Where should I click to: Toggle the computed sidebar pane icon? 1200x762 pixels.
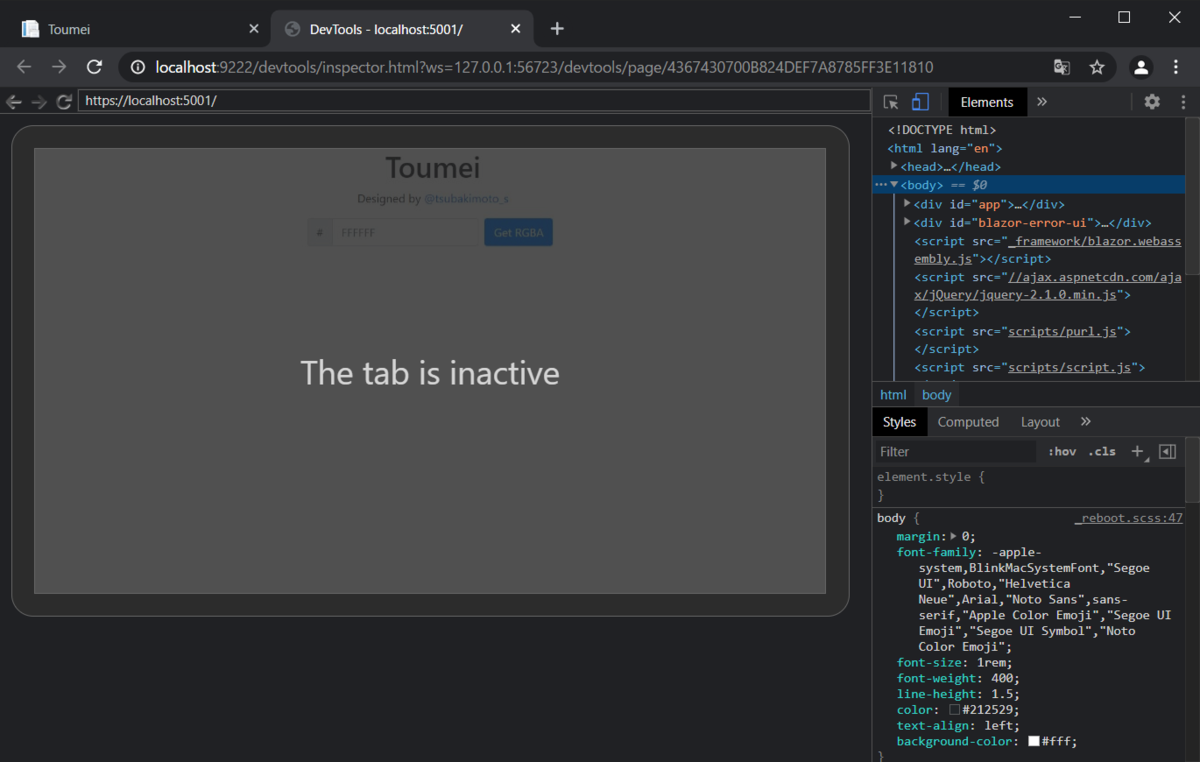tap(1167, 451)
